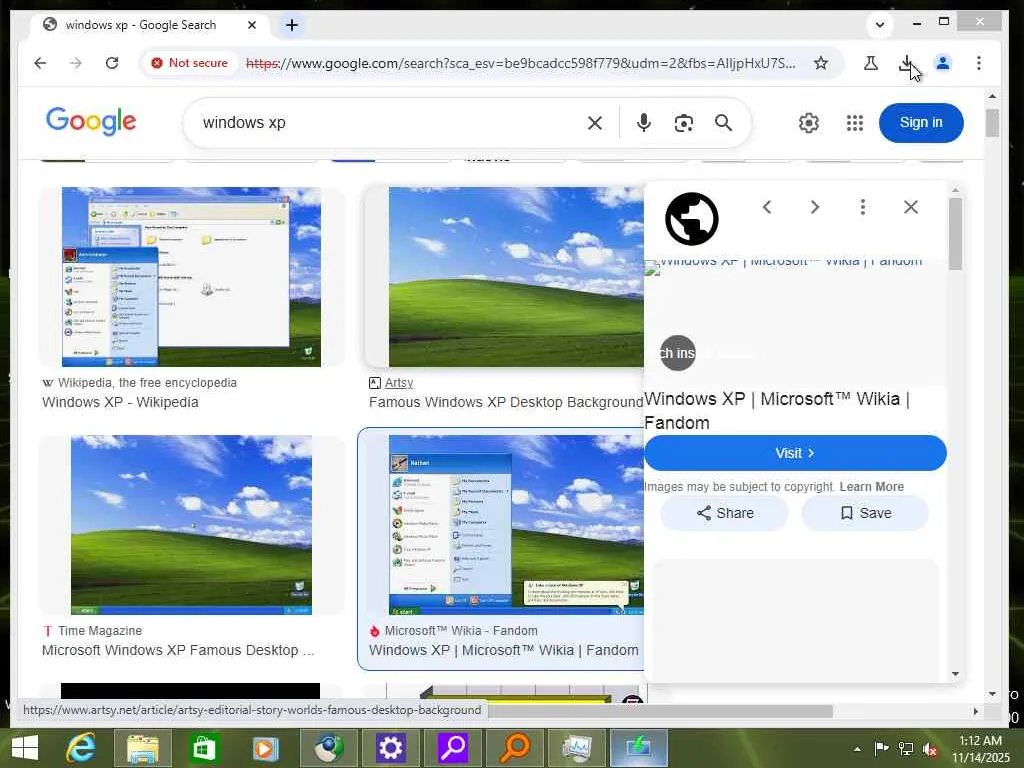
Task: Open the Windows Store taskbar icon
Action: point(204,748)
